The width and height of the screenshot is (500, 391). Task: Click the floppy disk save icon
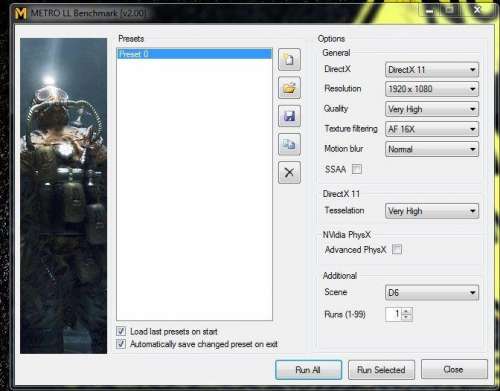(289, 116)
